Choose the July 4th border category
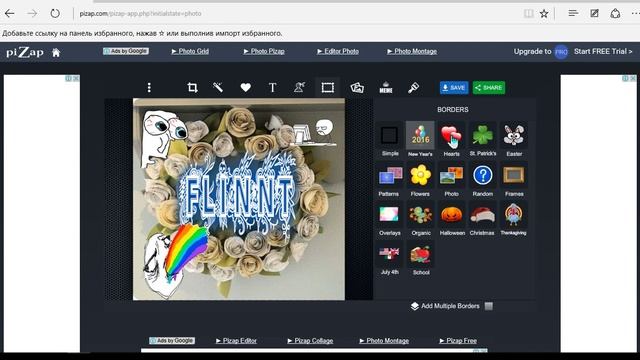Image resolution: width=640 pixels, height=360 pixels. [389, 259]
